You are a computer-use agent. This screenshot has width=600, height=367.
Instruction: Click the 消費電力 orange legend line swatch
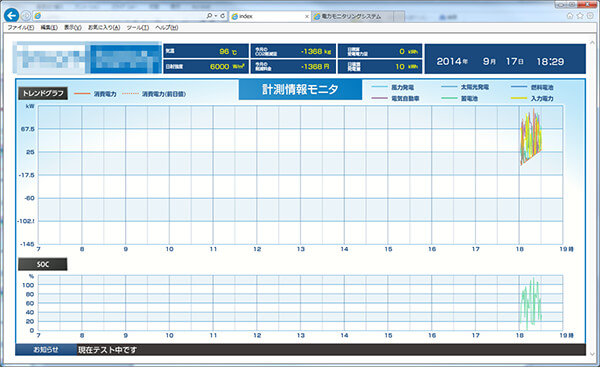(82, 94)
